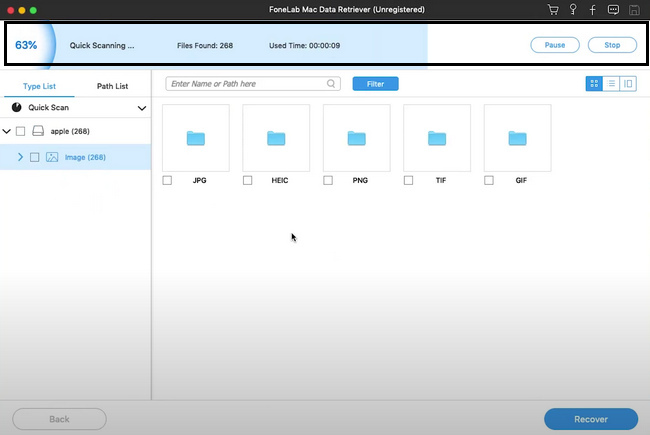Click the Recover button

pos(591,419)
